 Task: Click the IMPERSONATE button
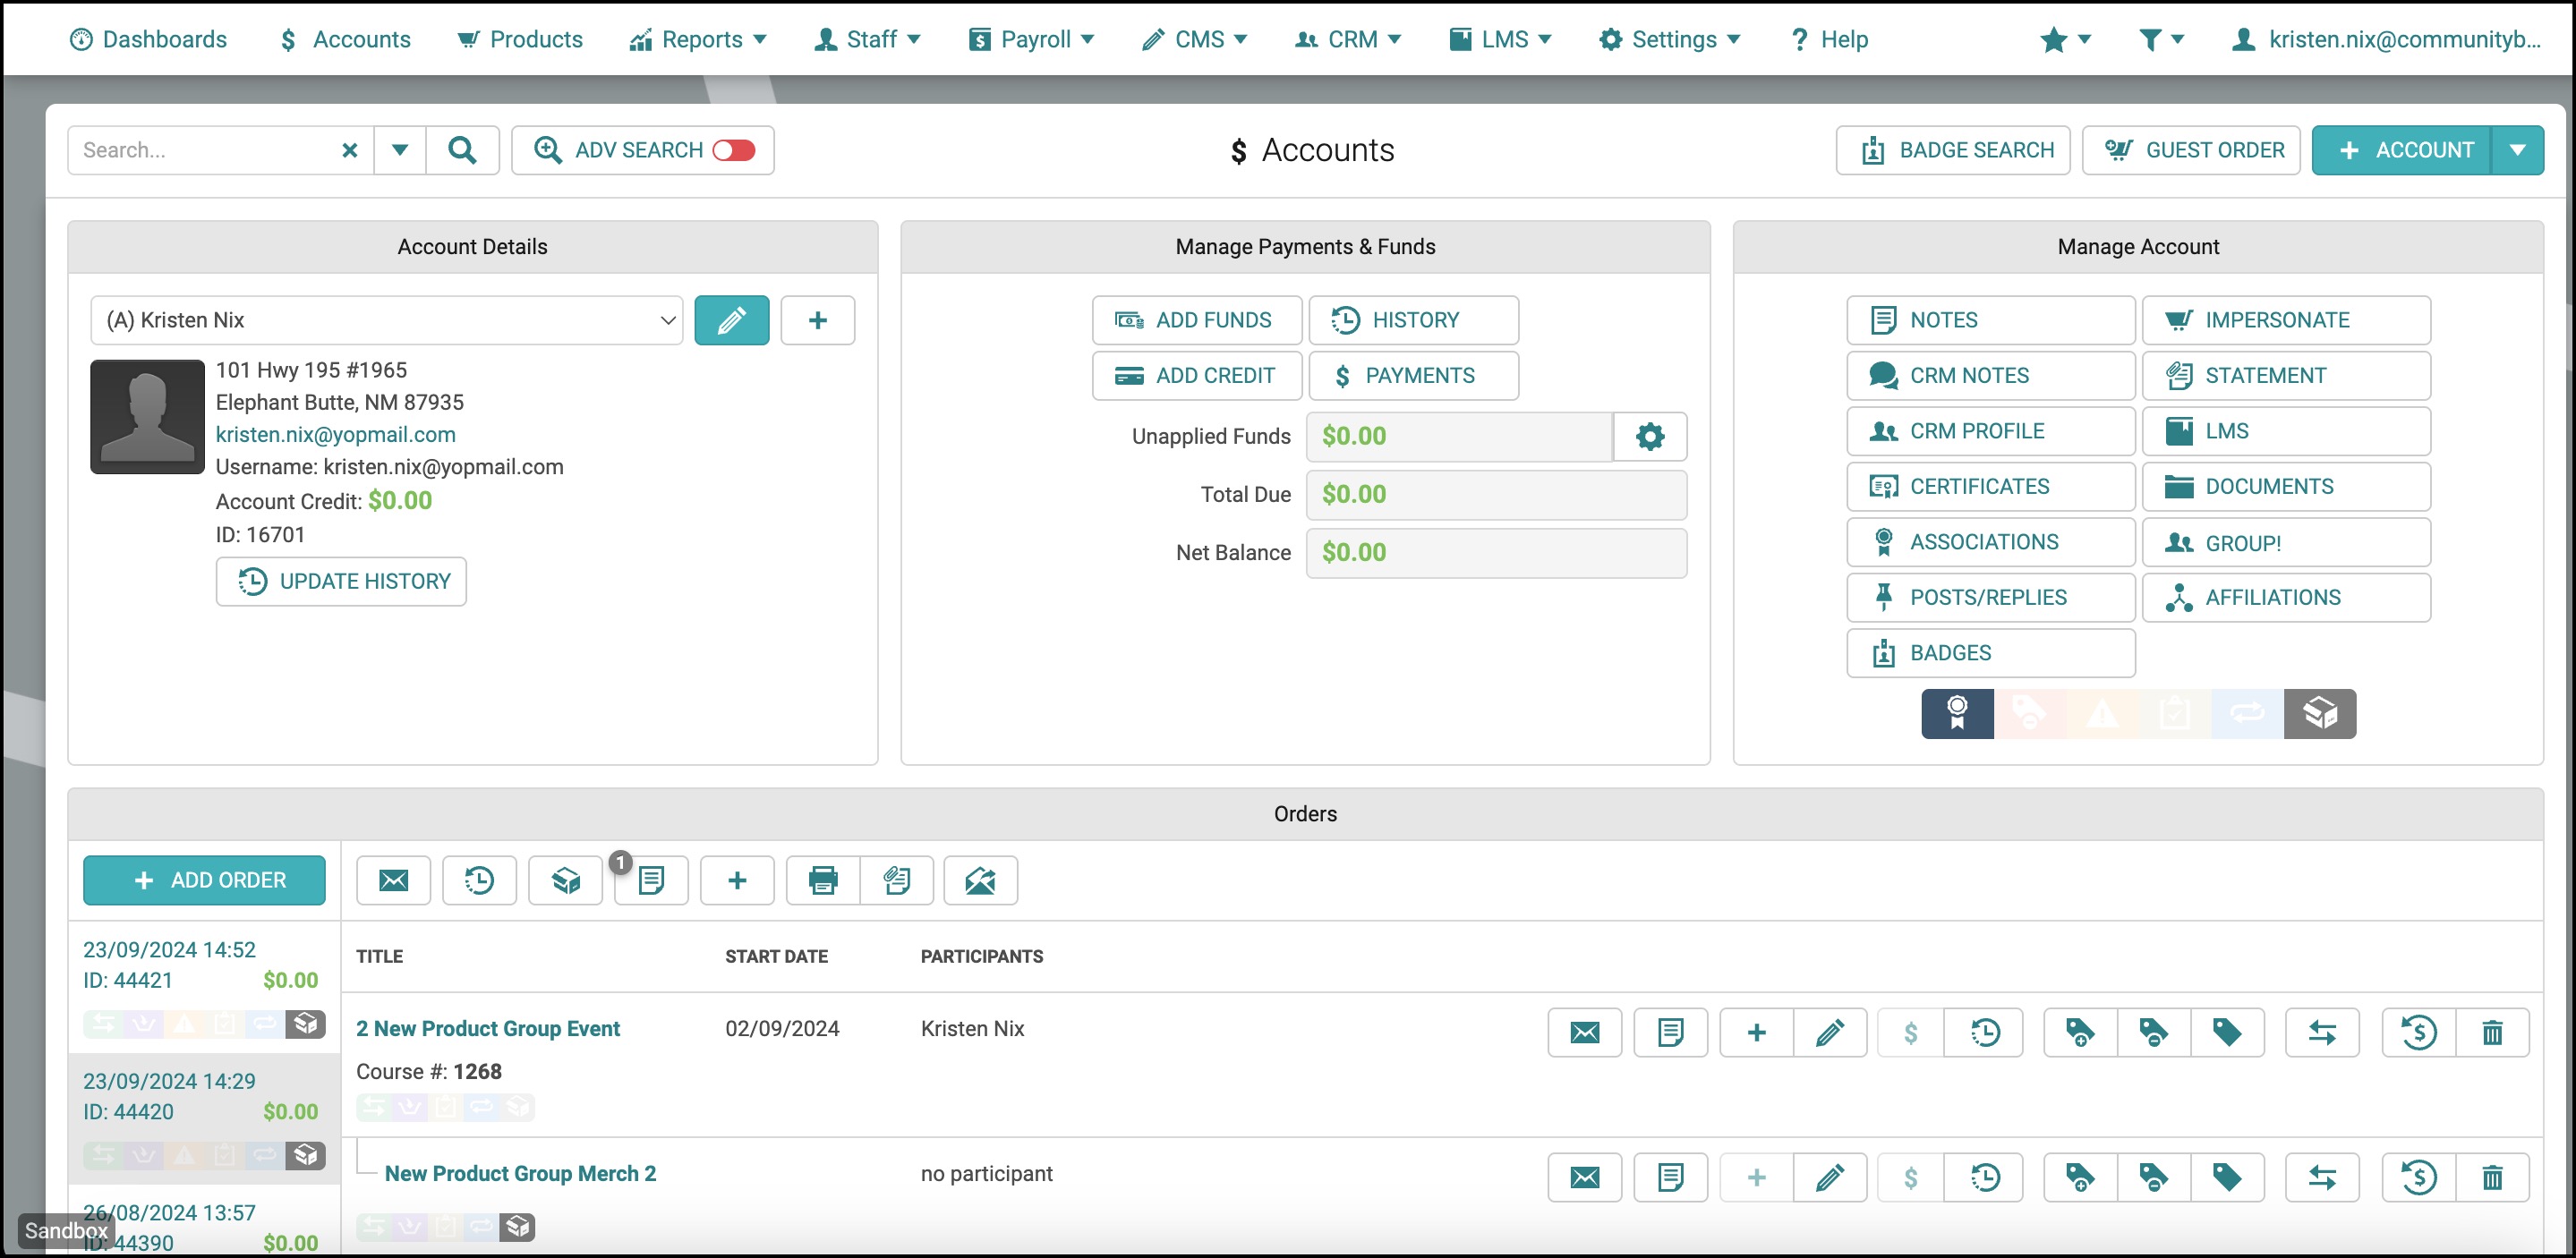point(2286,320)
